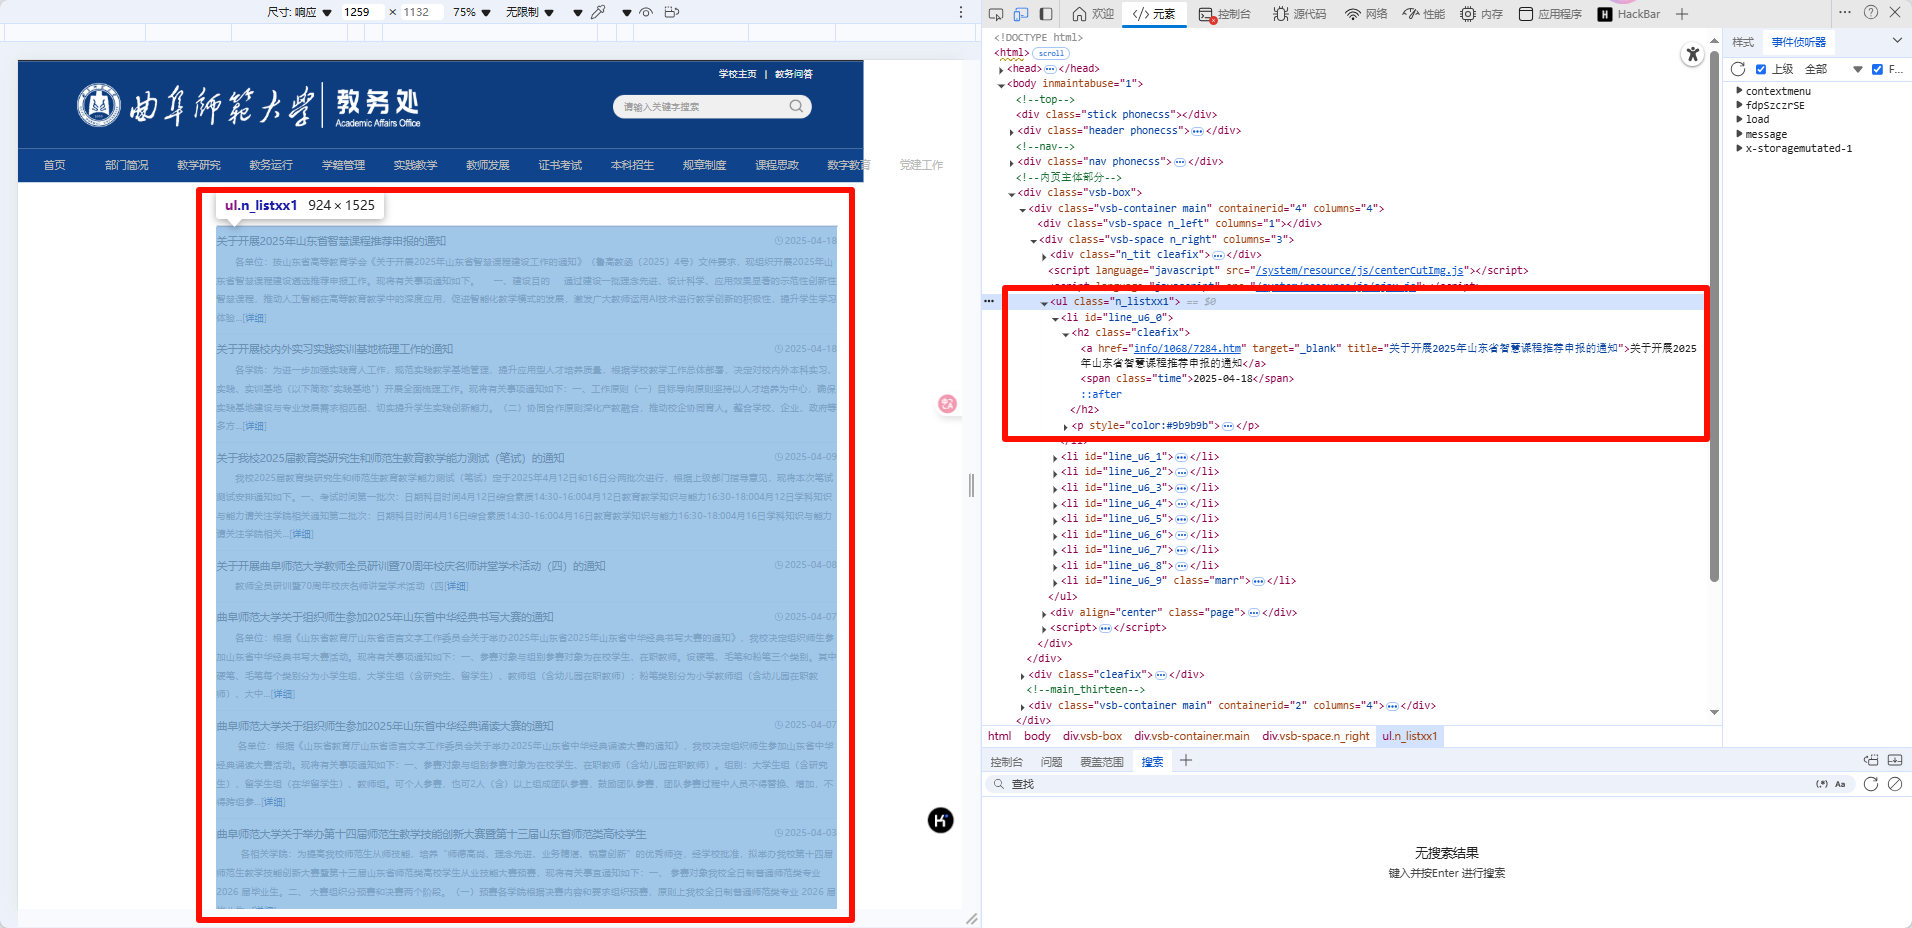
Task: Open the 应用程序 application tab
Action: tap(1550, 14)
